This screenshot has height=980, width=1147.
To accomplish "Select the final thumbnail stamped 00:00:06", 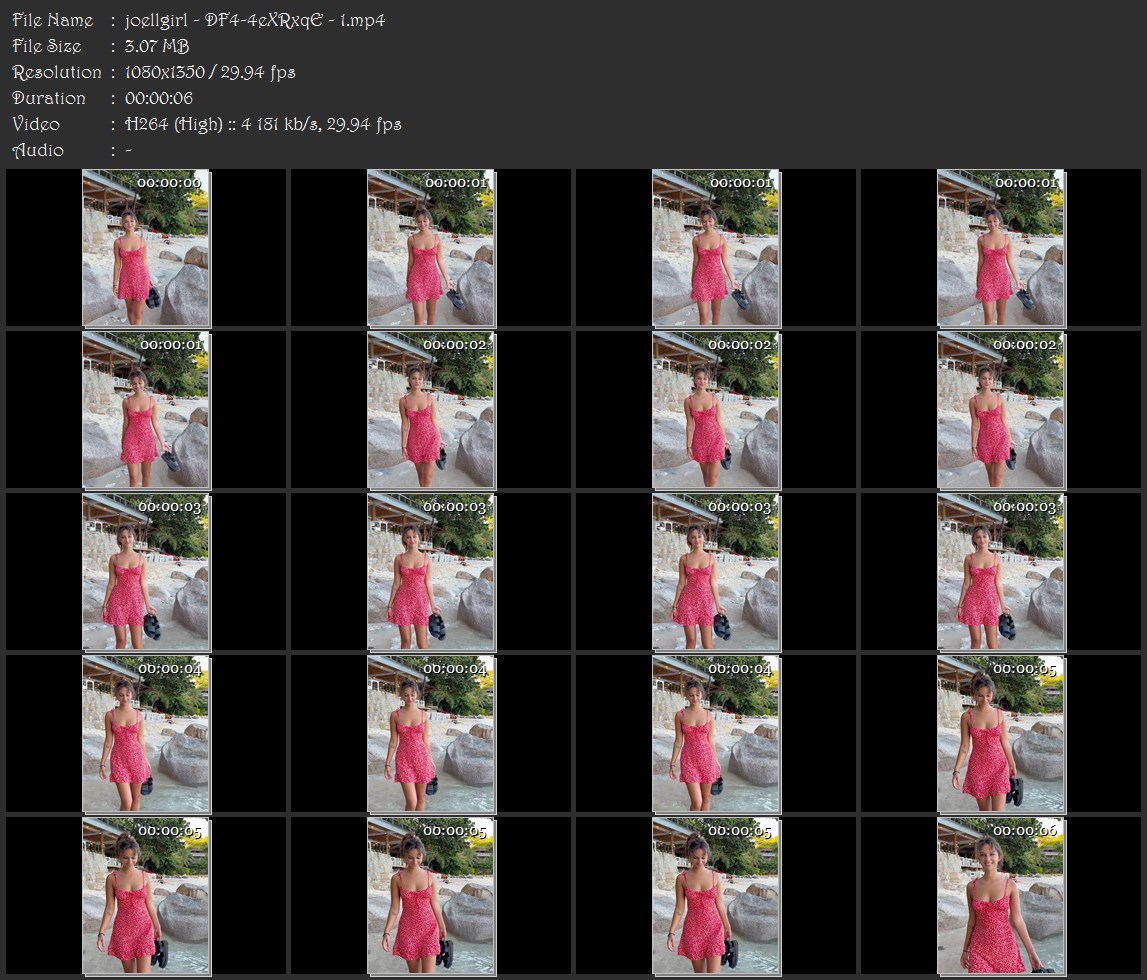I will (1001, 897).
